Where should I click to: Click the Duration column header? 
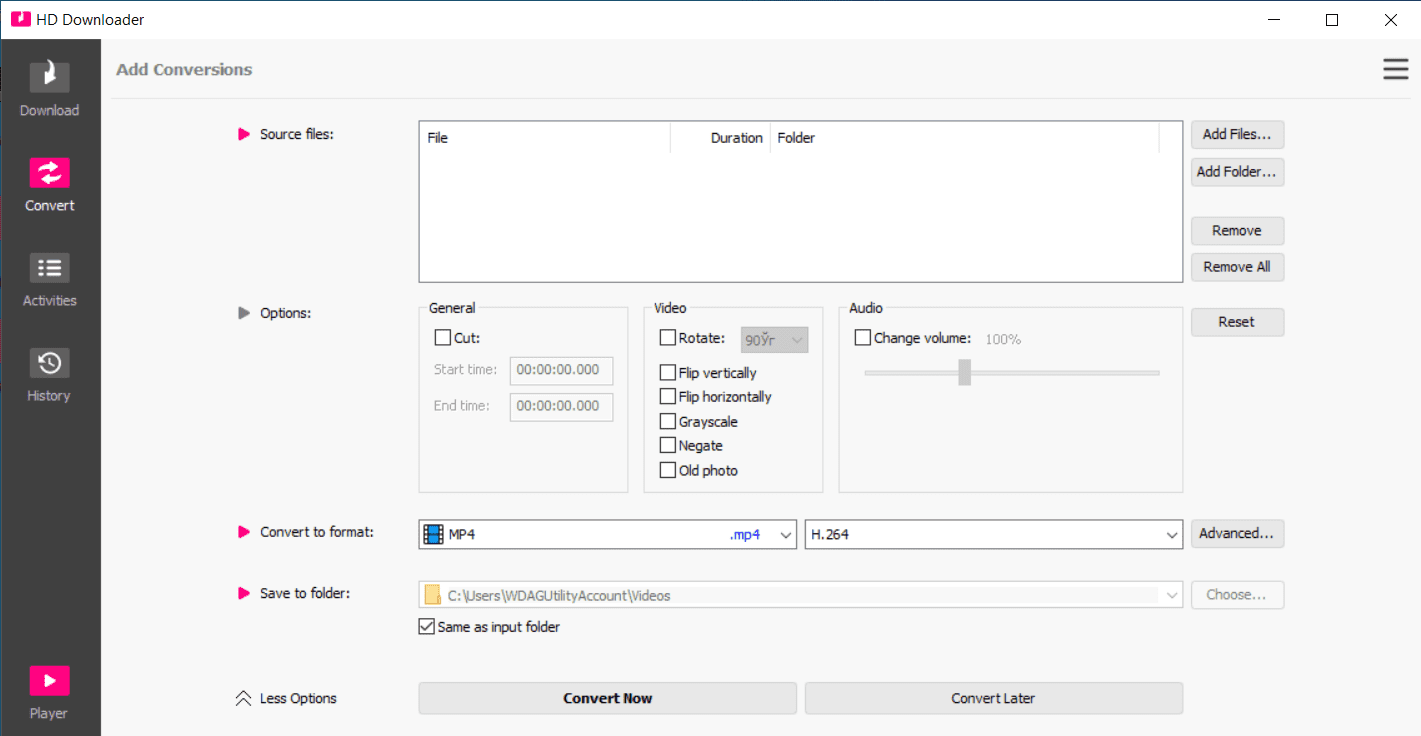pyautogui.click(x=736, y=138)
